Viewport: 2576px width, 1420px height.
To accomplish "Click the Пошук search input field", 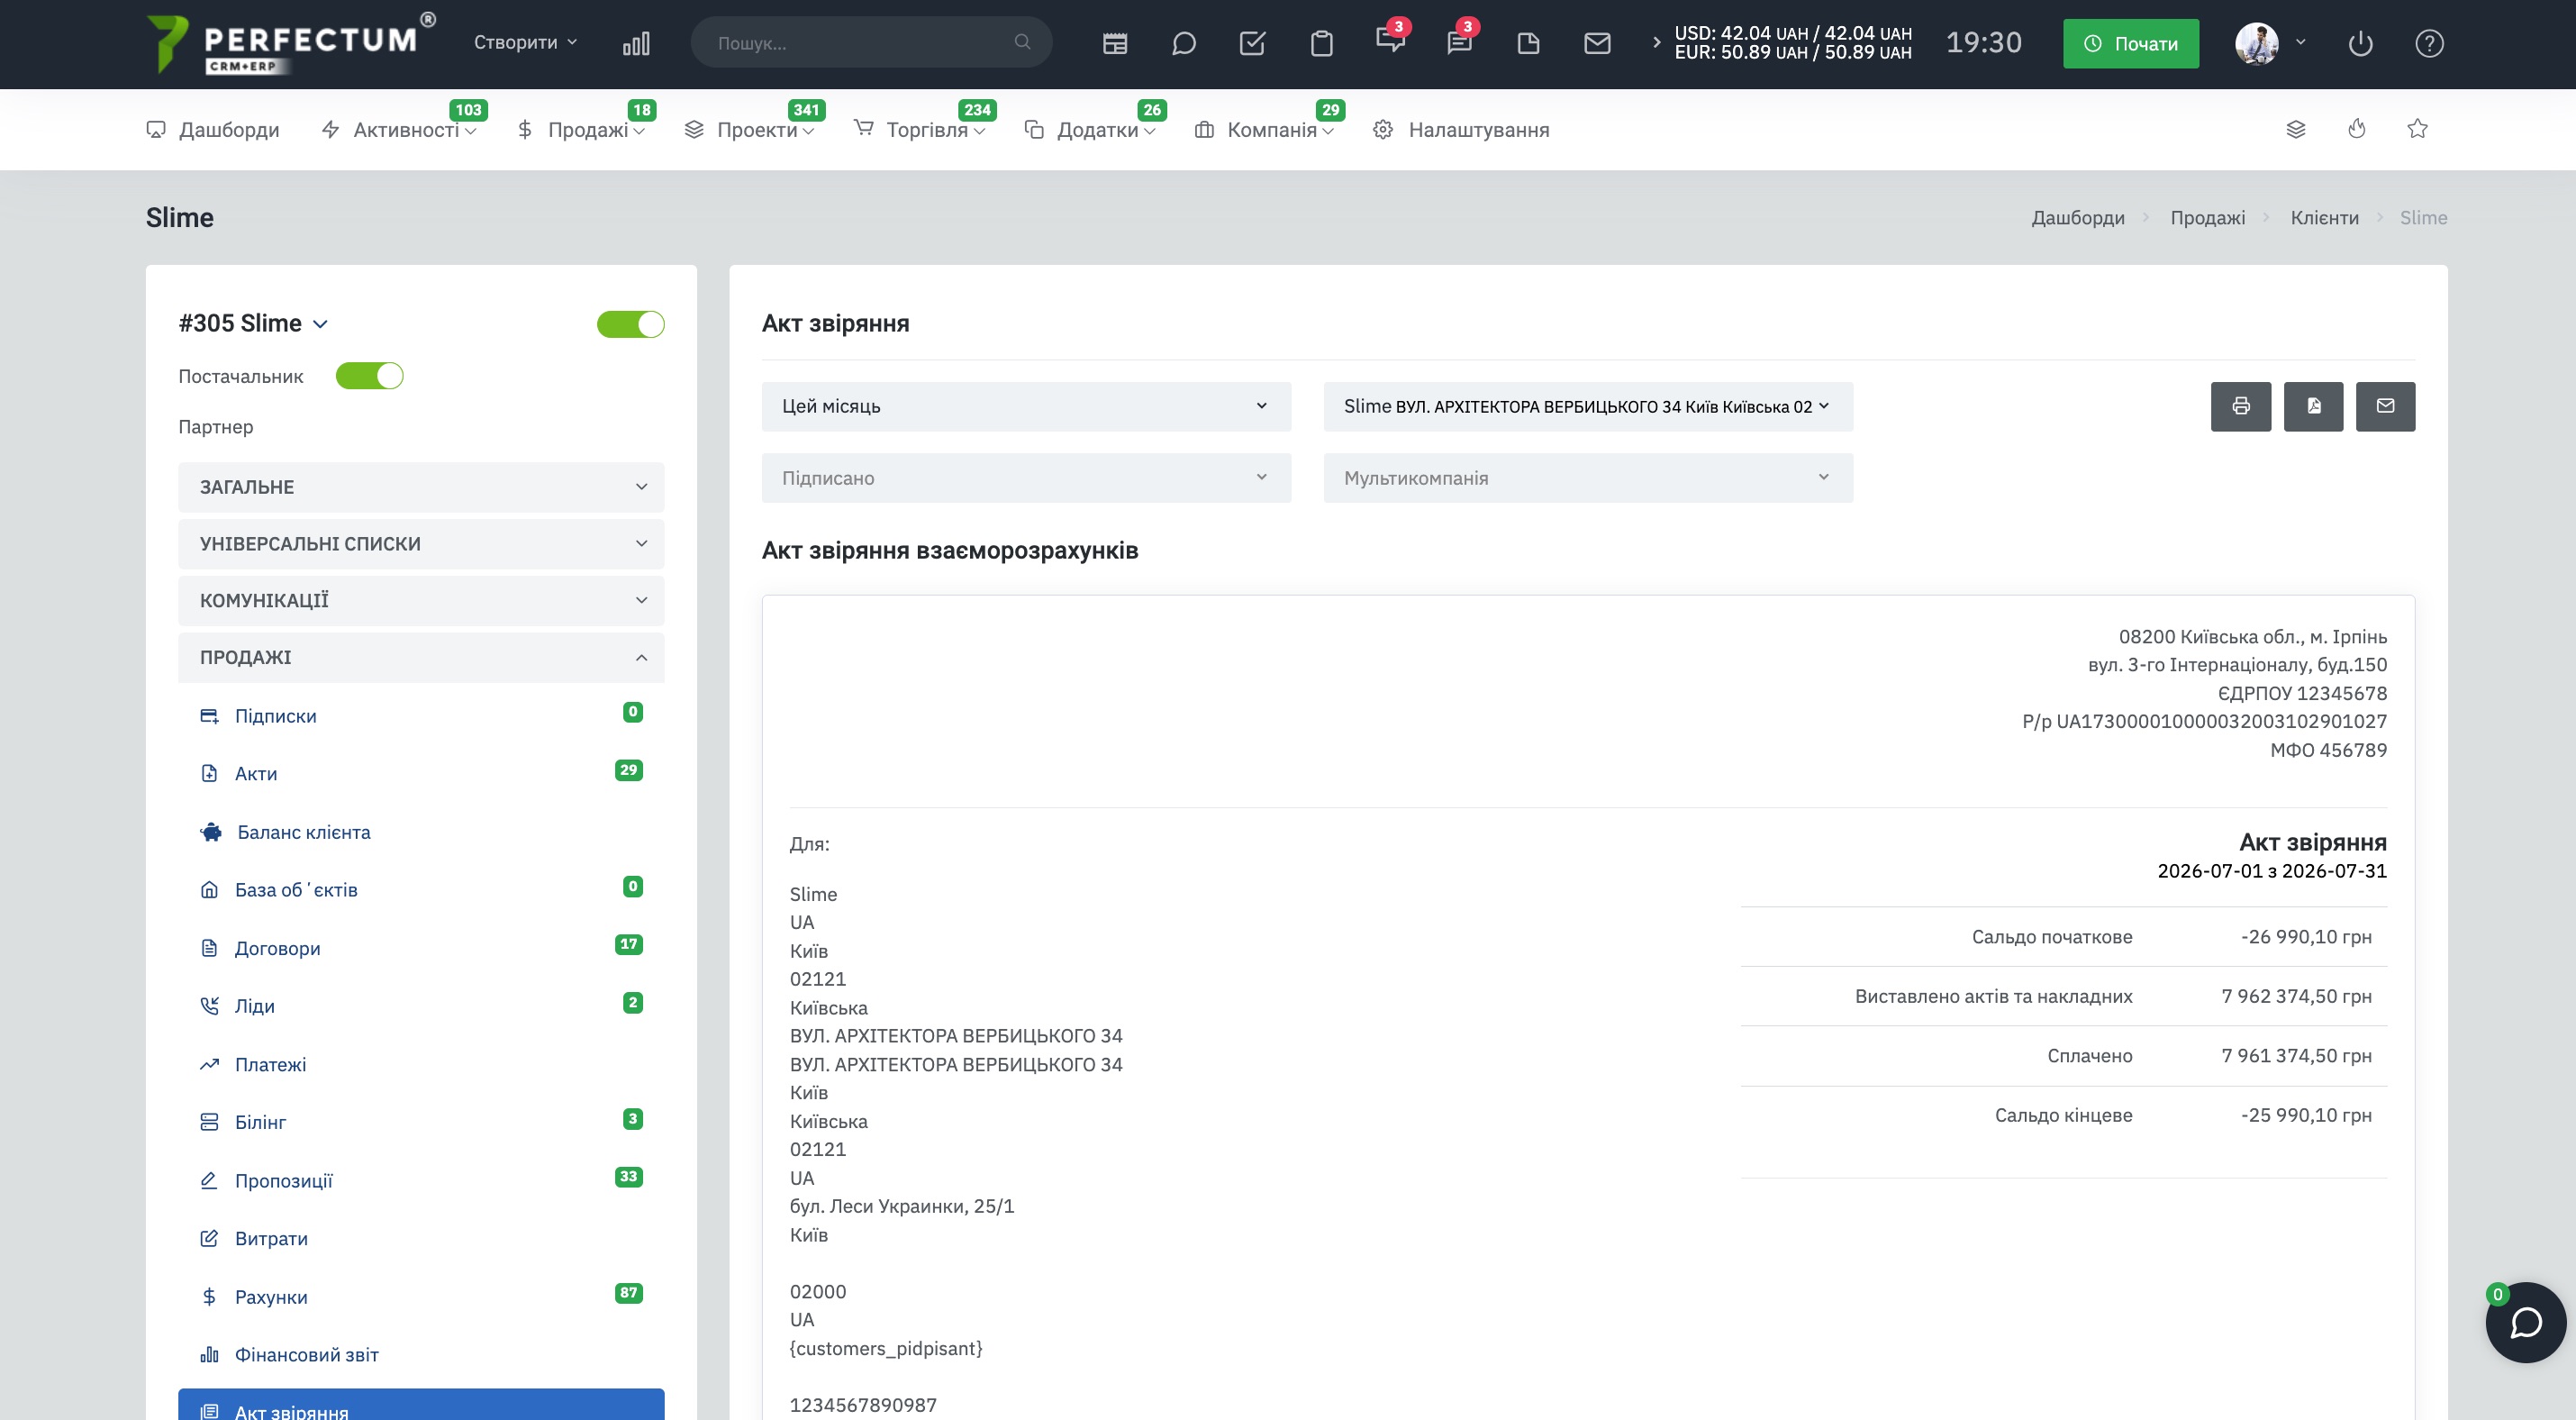I will coord(871,42).
